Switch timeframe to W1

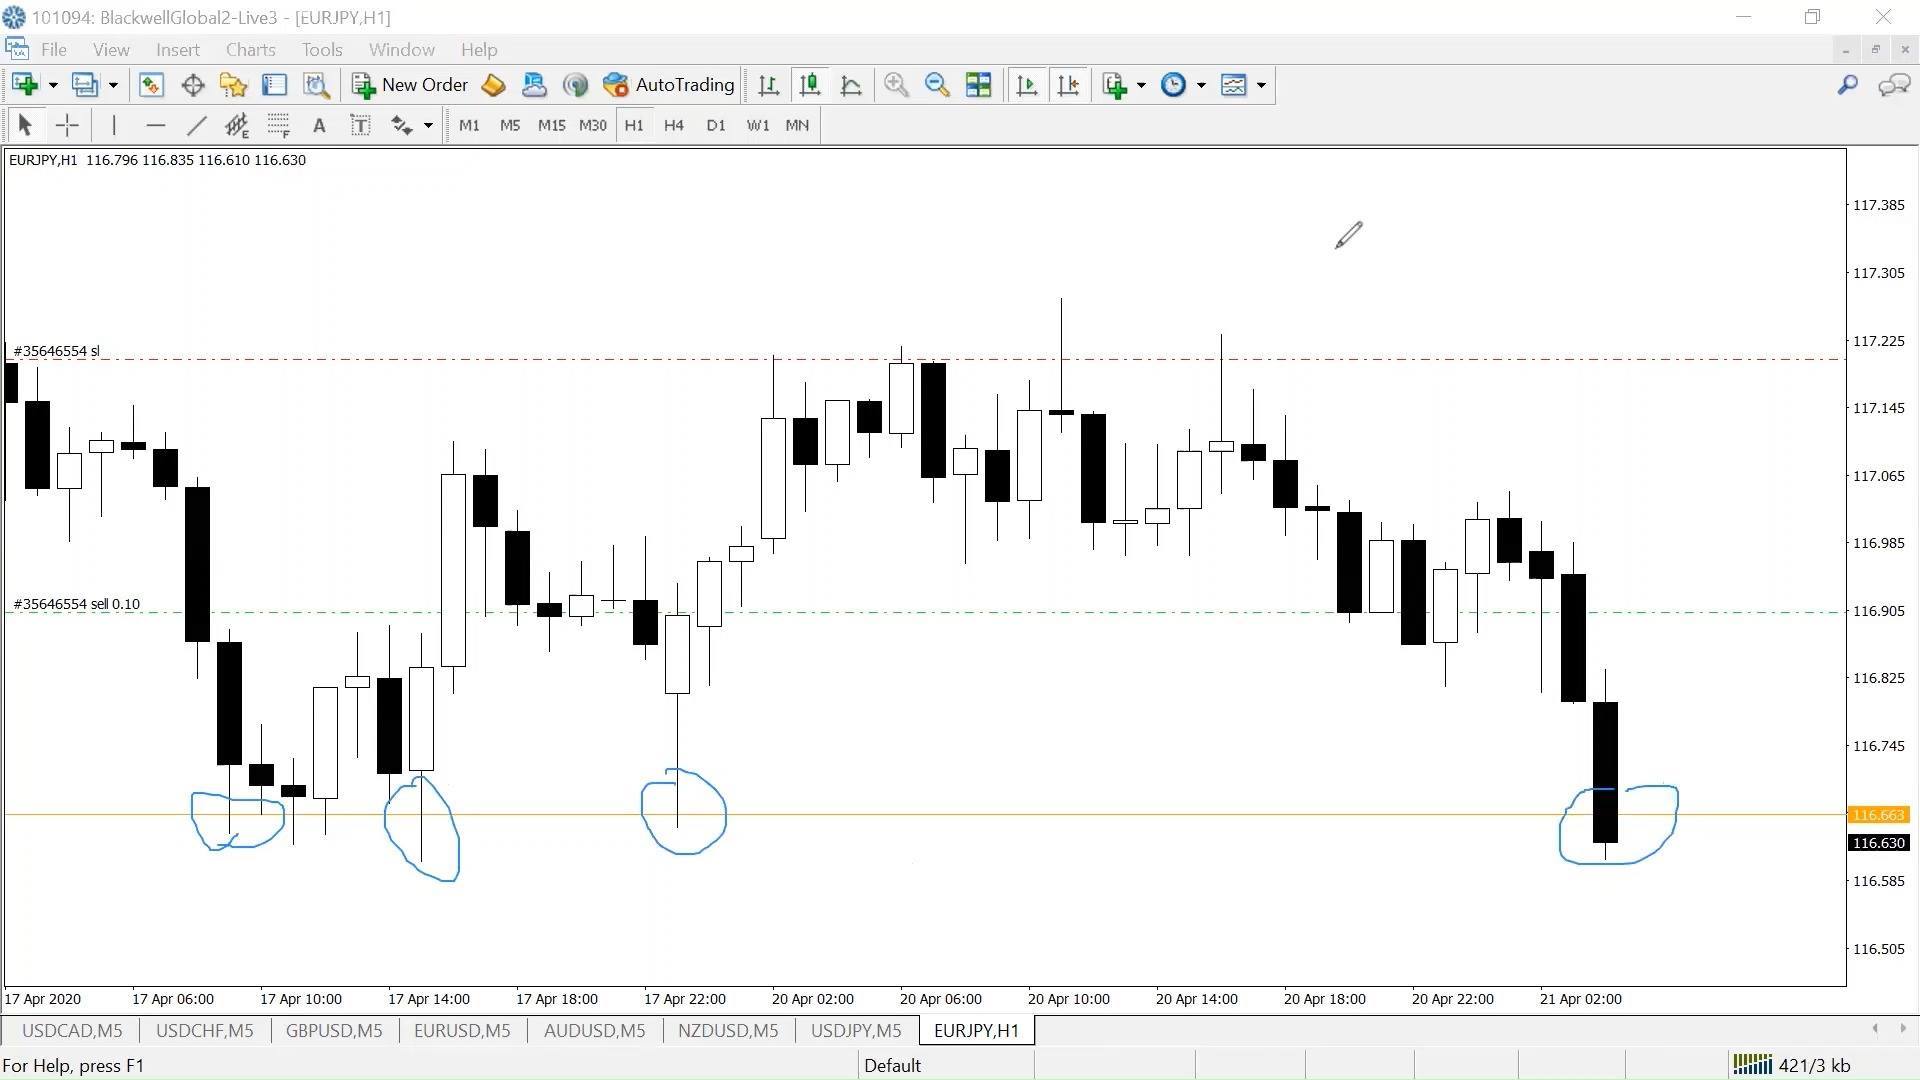(758, 125)
